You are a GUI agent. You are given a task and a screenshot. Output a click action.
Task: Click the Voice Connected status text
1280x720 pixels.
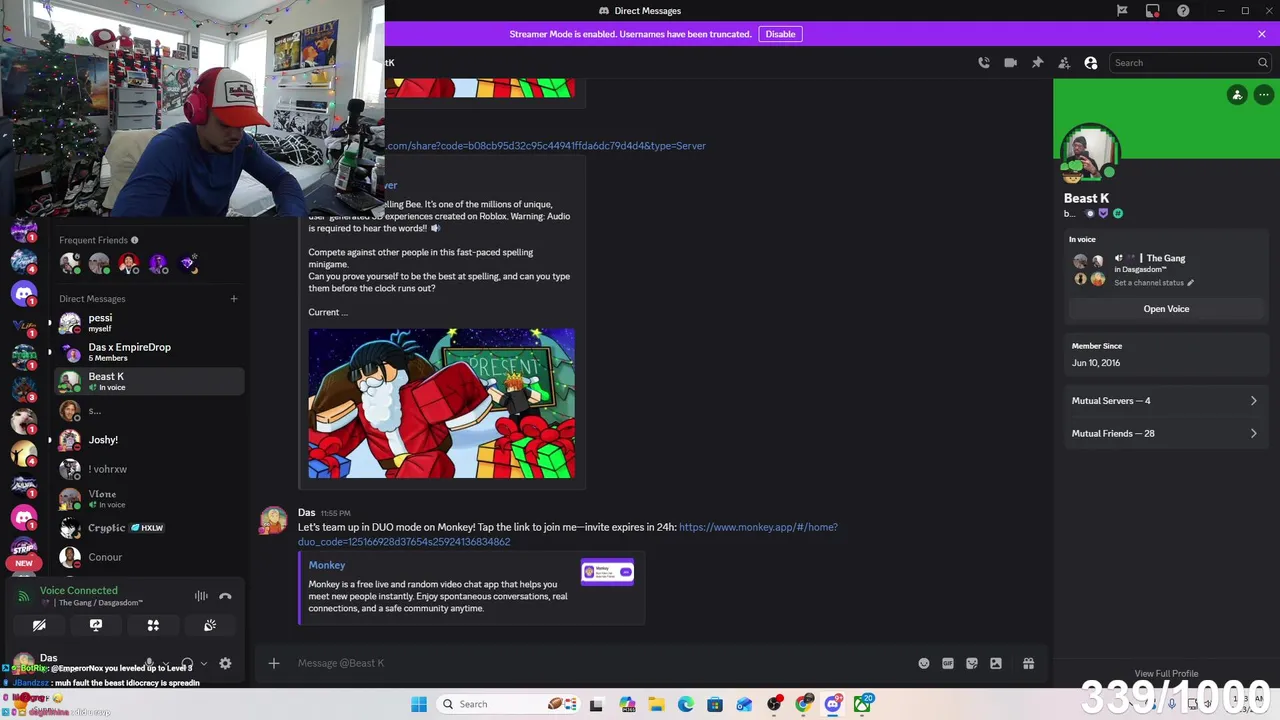79,590
